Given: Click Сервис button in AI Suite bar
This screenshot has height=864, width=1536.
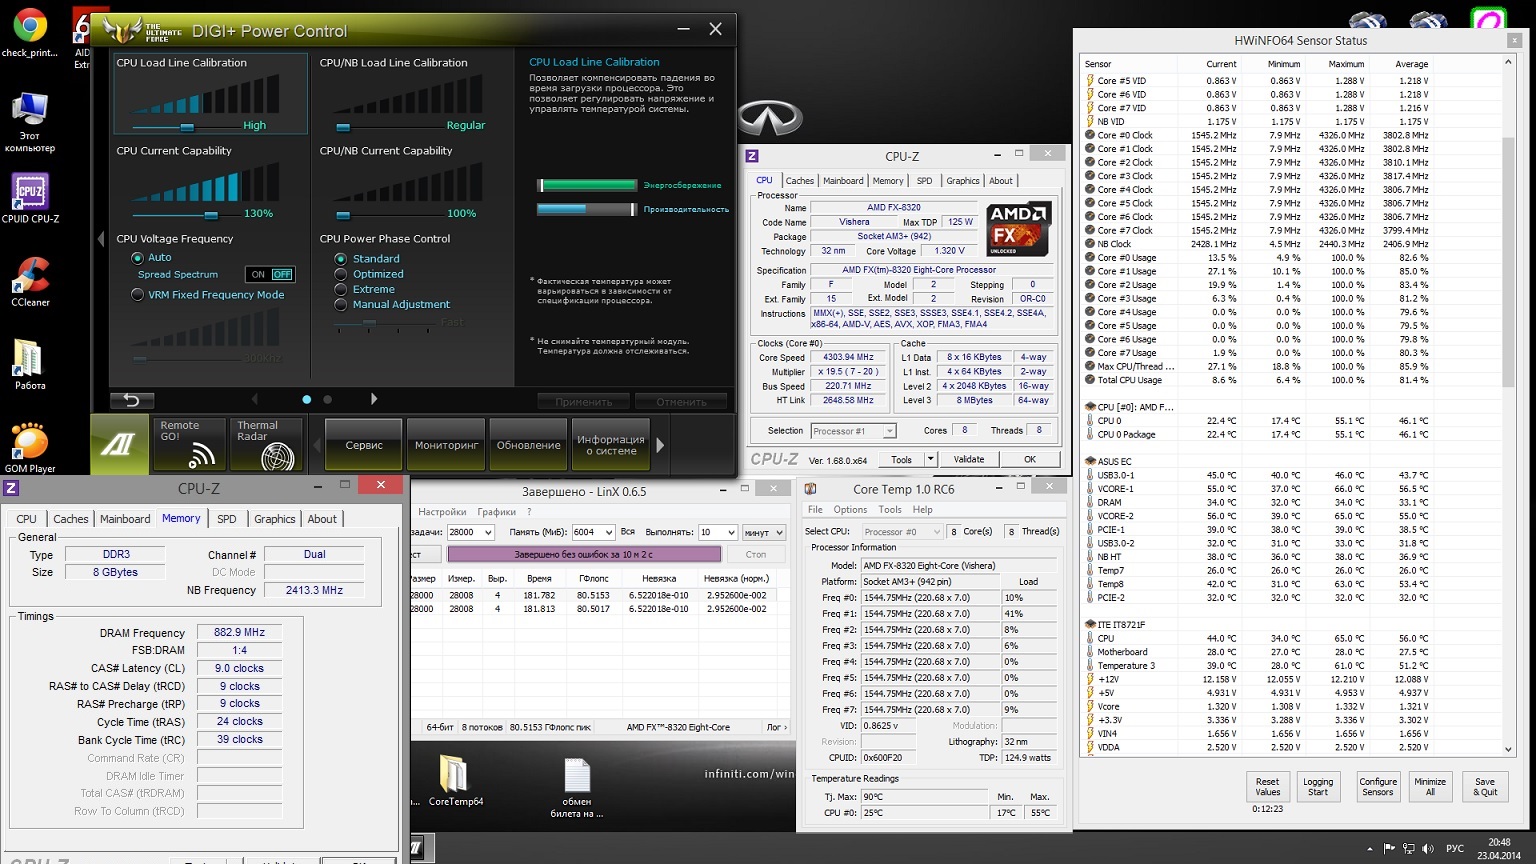Looking at the screenshot, I should (364, 445).
